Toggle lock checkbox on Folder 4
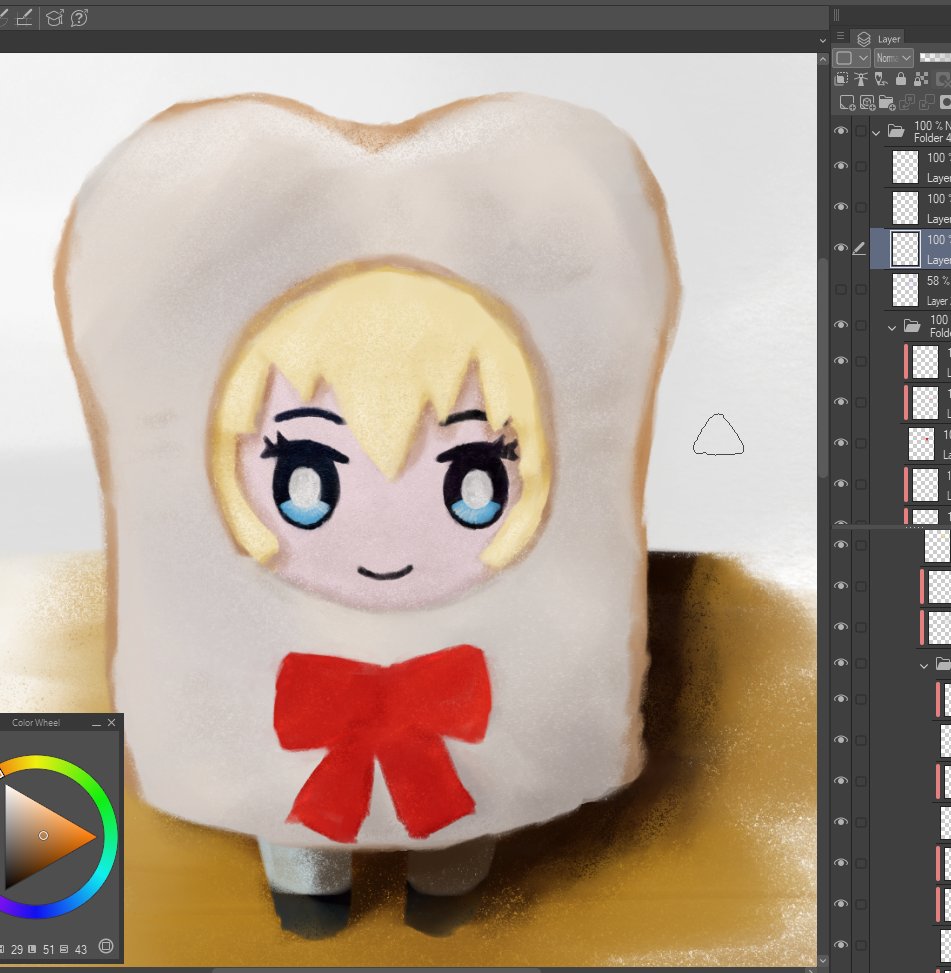 (x=860, y=131)
